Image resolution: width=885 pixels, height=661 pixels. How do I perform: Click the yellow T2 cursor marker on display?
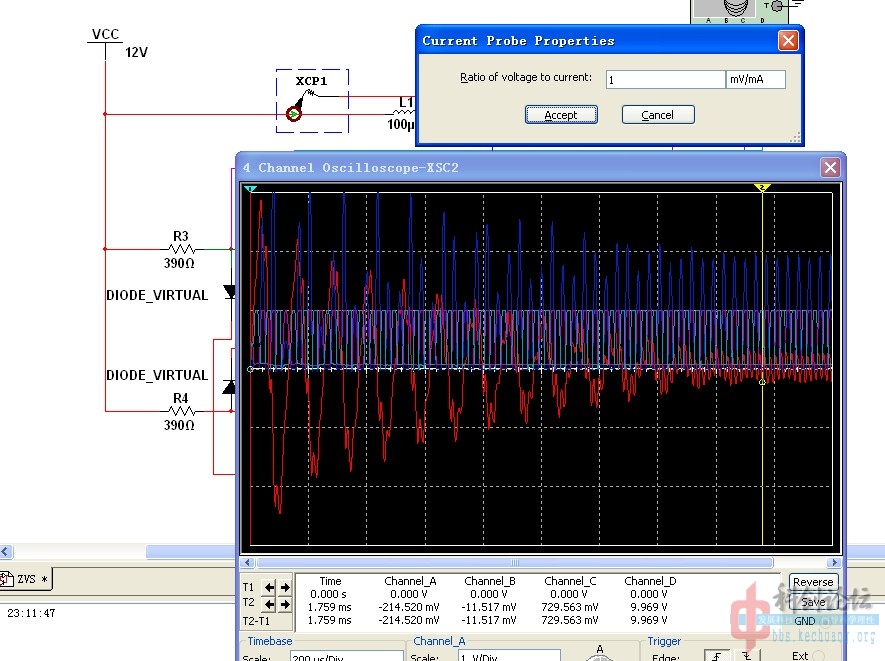(762, 187)
